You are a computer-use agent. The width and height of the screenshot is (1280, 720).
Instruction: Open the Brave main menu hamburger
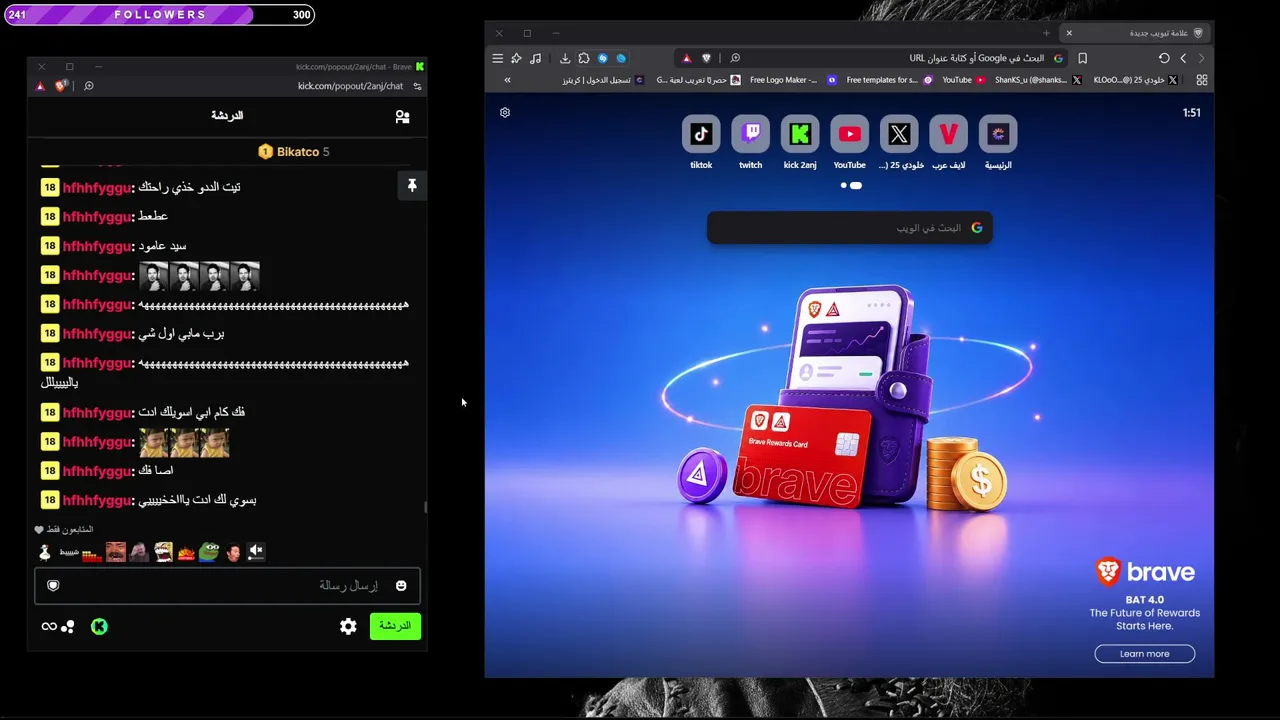(498, 58)
